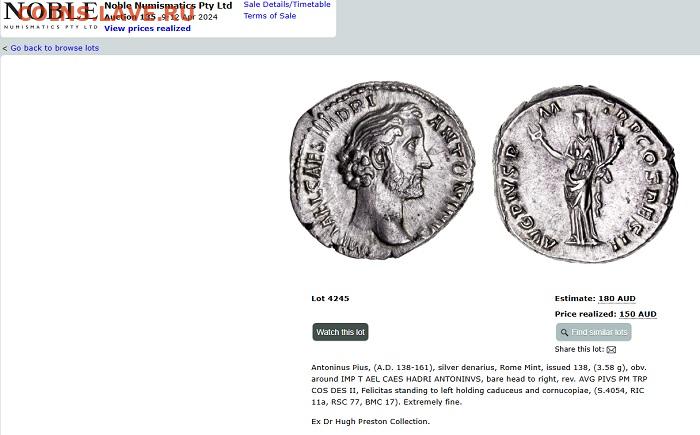Click the Share this lot label
This screenshot has height=435, width=700.
[579, 349]
